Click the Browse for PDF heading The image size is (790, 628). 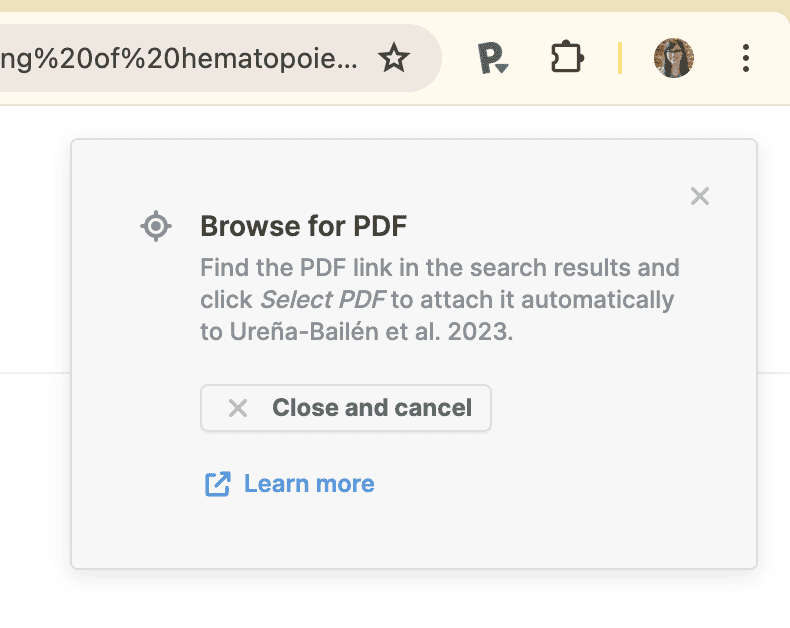[x=304, y=226]
